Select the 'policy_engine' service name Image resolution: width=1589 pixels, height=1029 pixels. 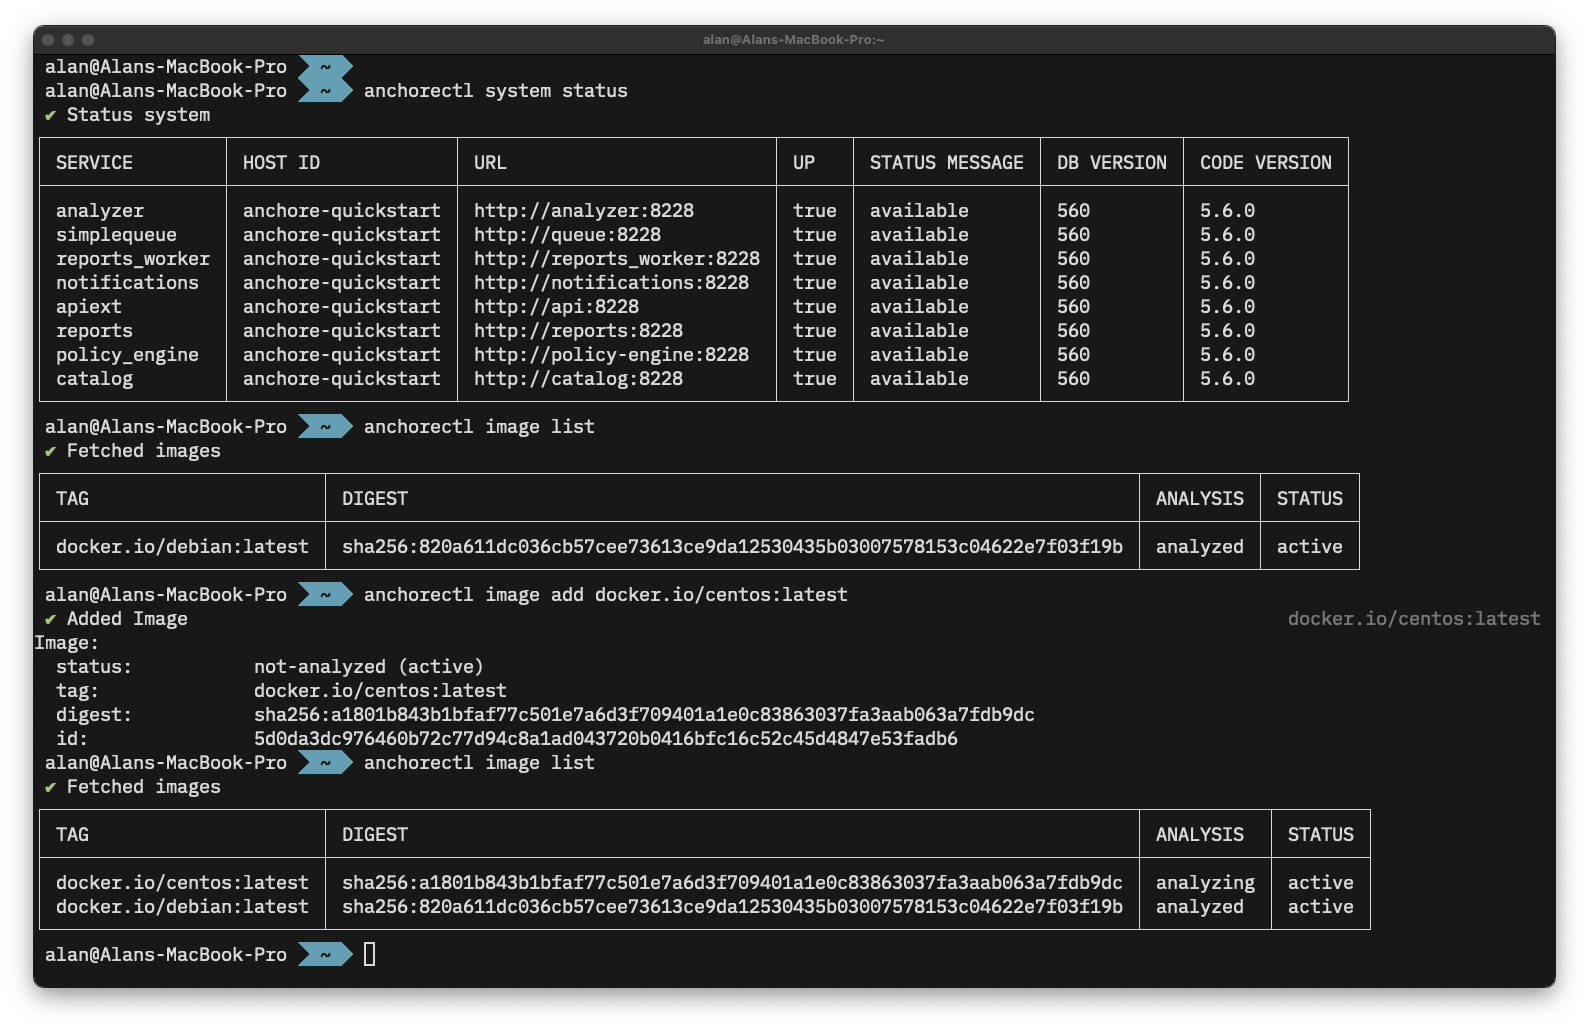pos(127,355)
